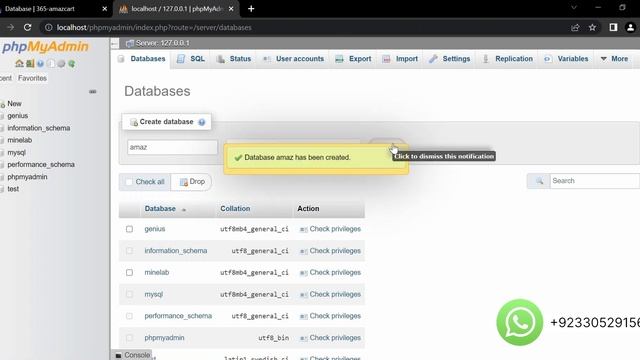Open navigation panel settings gear icon
The image size is (640, 360).
tap(61, 64)
